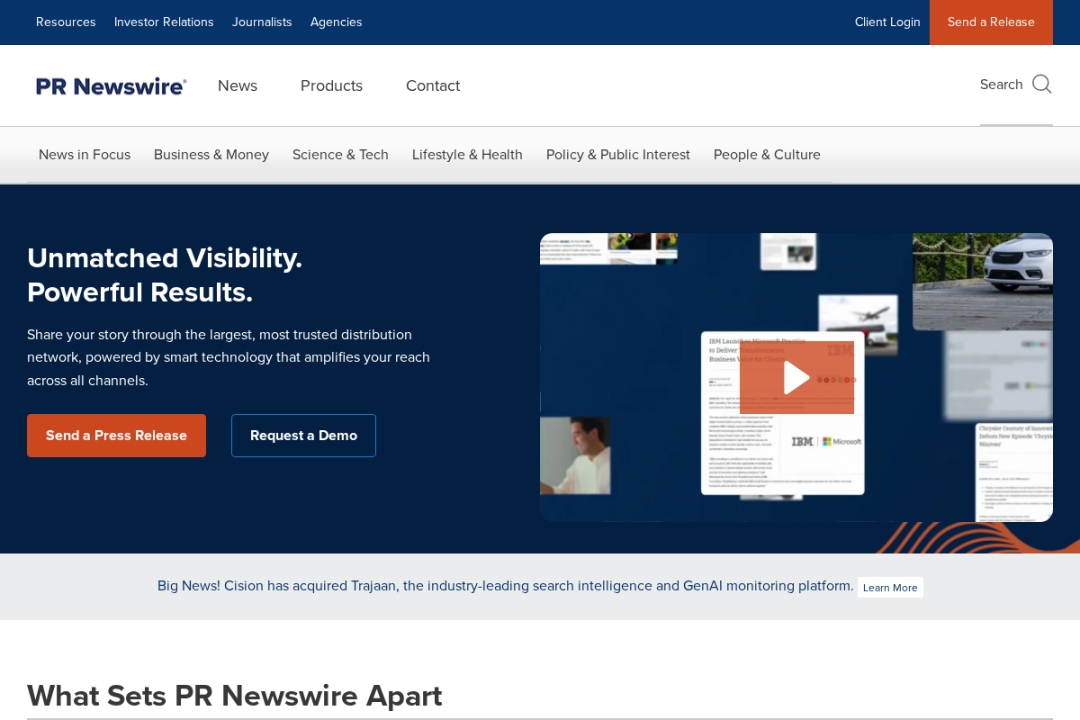Open the Client Login link
This screenshot has height=720, width=1080.
click(x=887, y=22)
